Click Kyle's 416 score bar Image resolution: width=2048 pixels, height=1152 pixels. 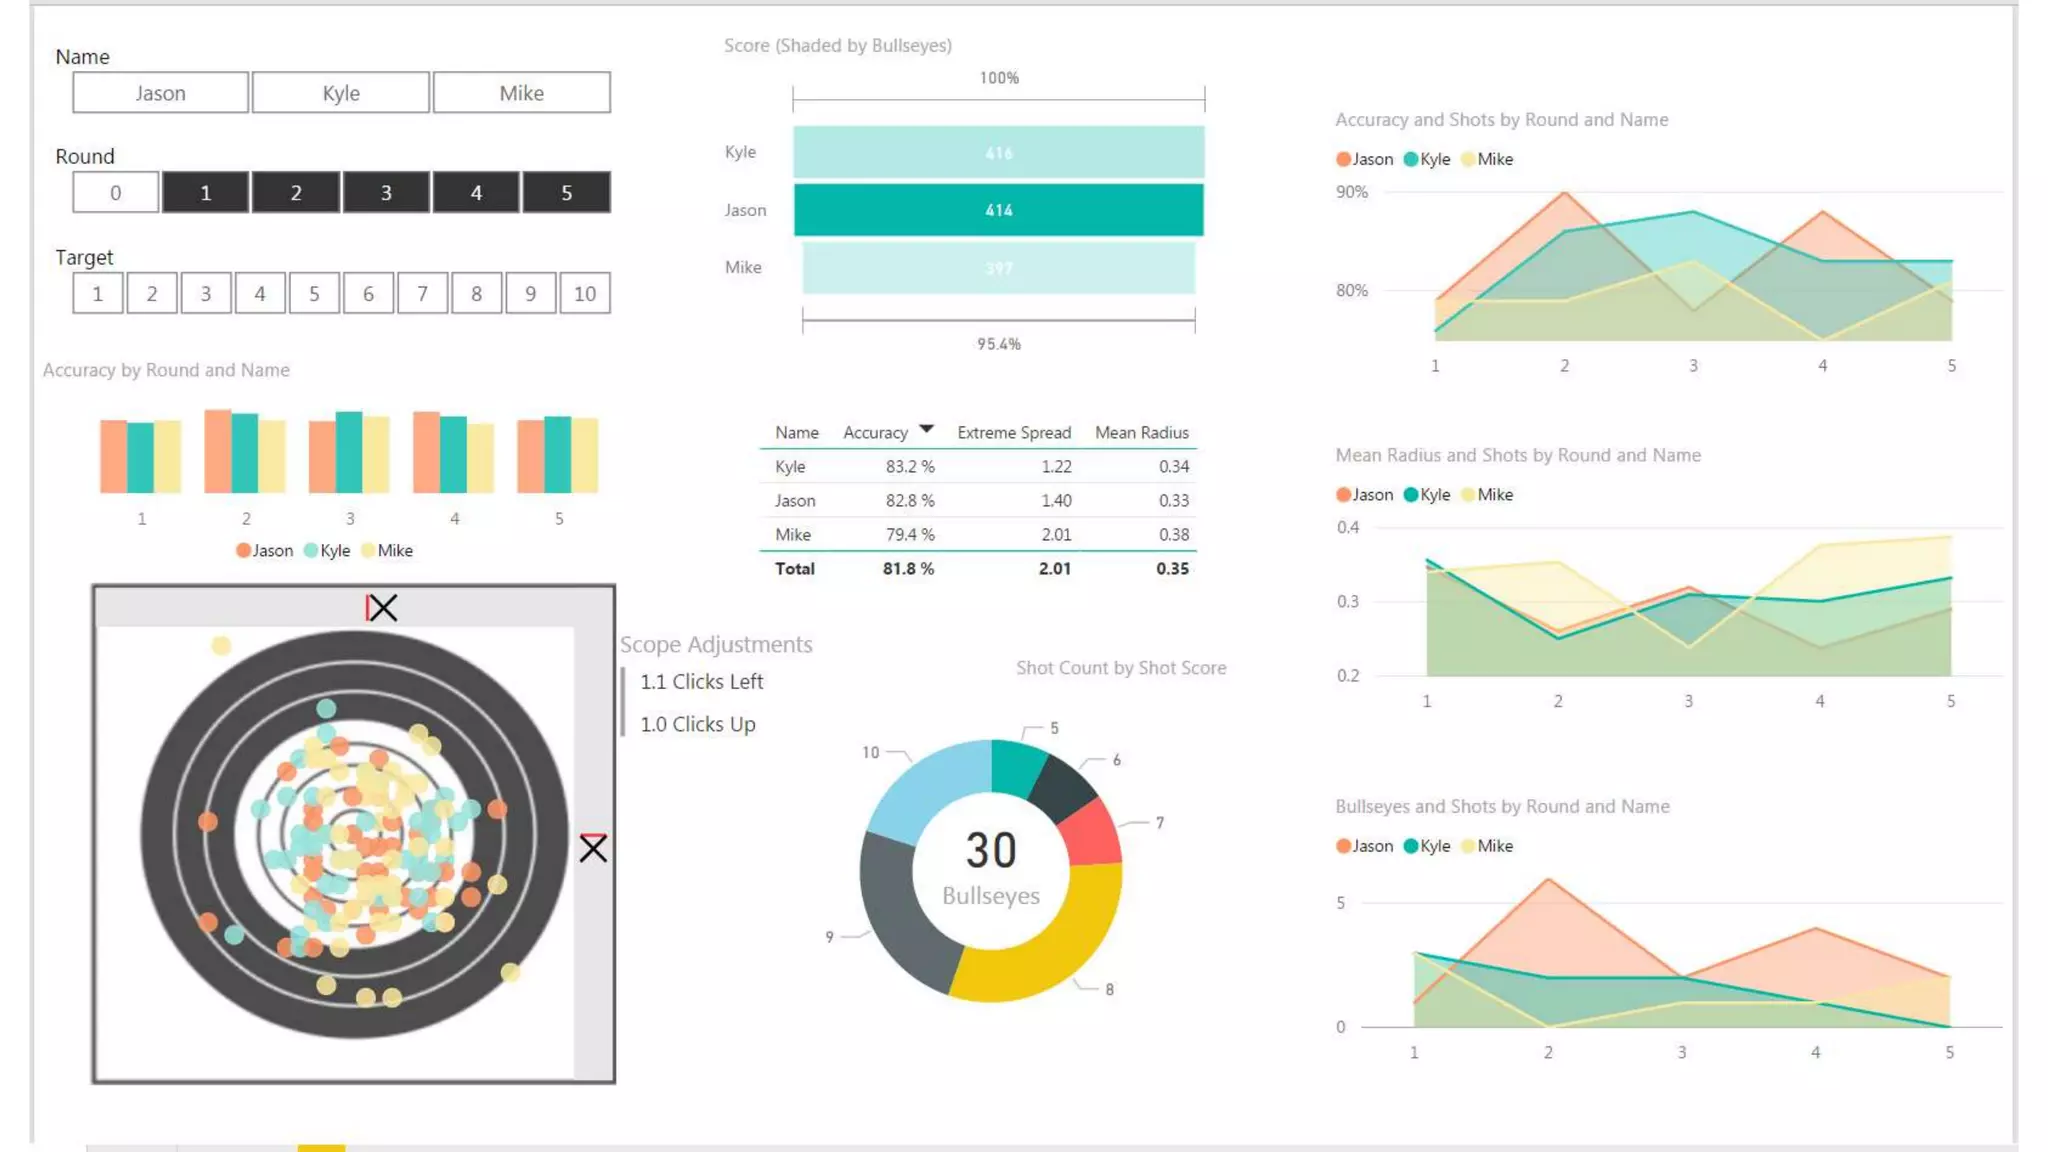[x=998, y=153]
